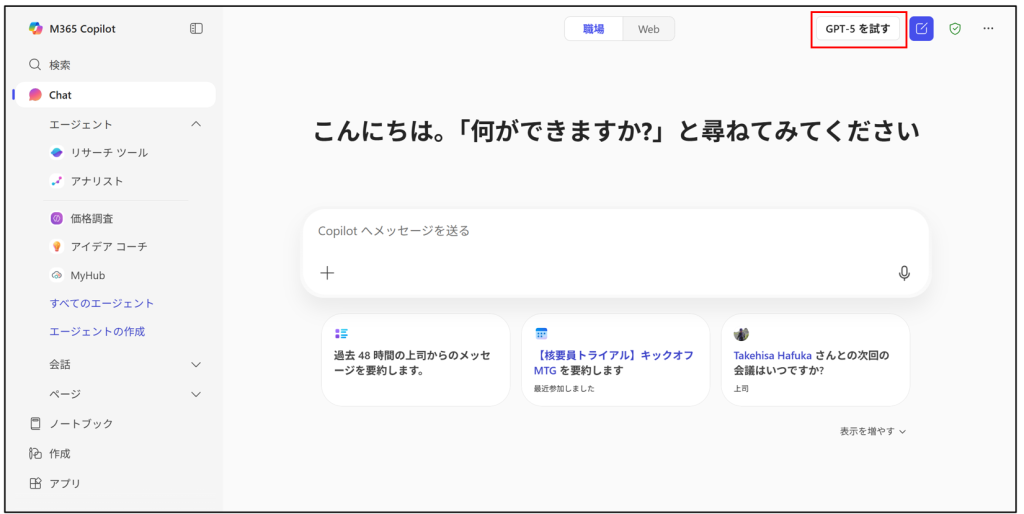
Task: Click エージェントの作成 link
Action: [97, 331]
